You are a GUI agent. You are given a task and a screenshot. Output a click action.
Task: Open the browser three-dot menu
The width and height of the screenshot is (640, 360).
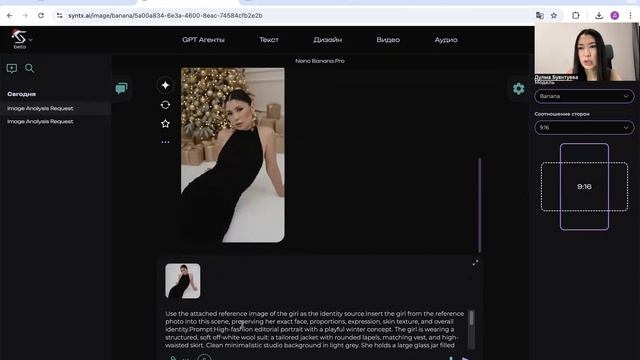click(x=631, y=16)
